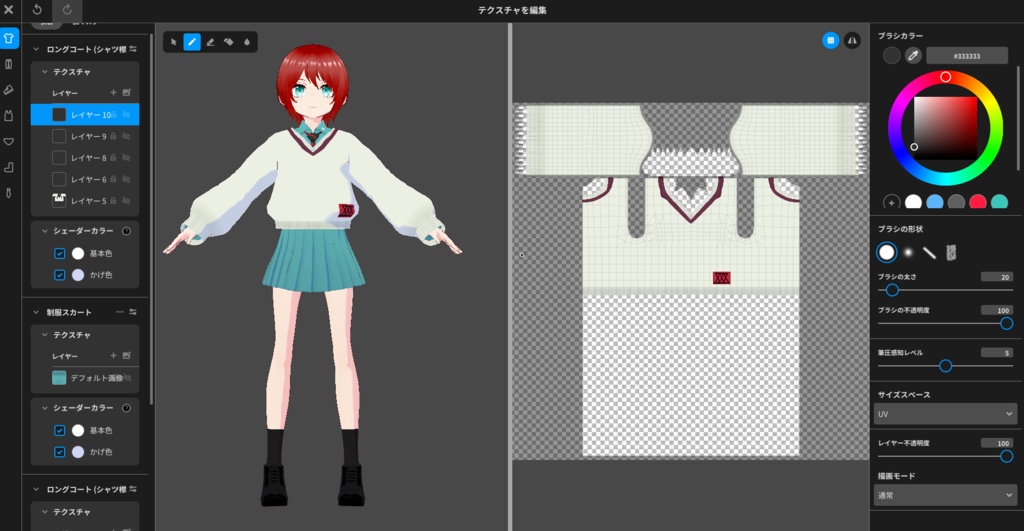Screen dimensions: 1024x531
Task: Close the texture editor with the X
Action: [8, 10]
